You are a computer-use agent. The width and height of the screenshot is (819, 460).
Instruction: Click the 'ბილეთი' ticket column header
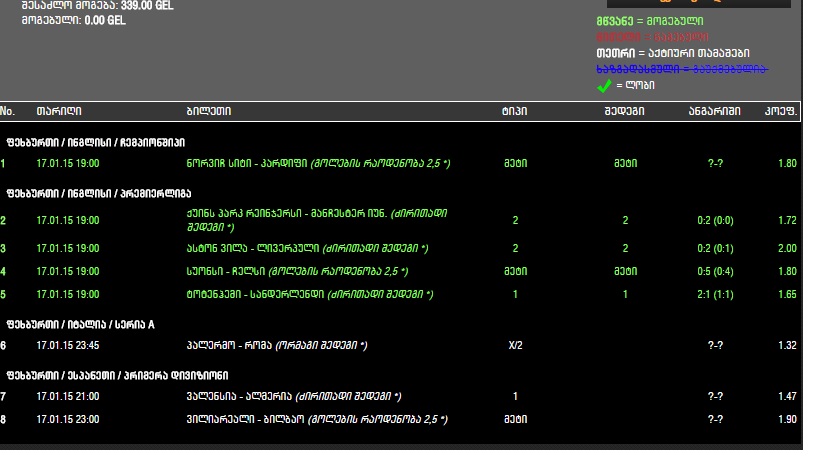pos(208,111)
